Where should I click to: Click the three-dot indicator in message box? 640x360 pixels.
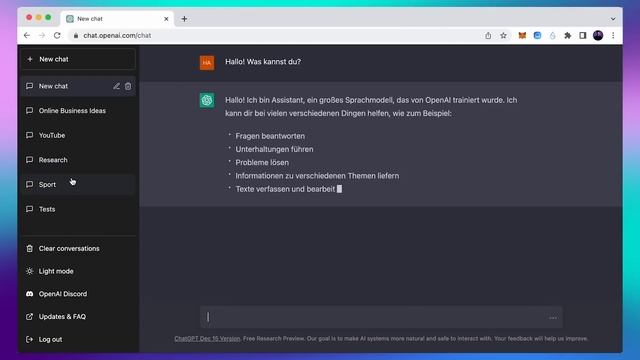click(x=553, y=318)
